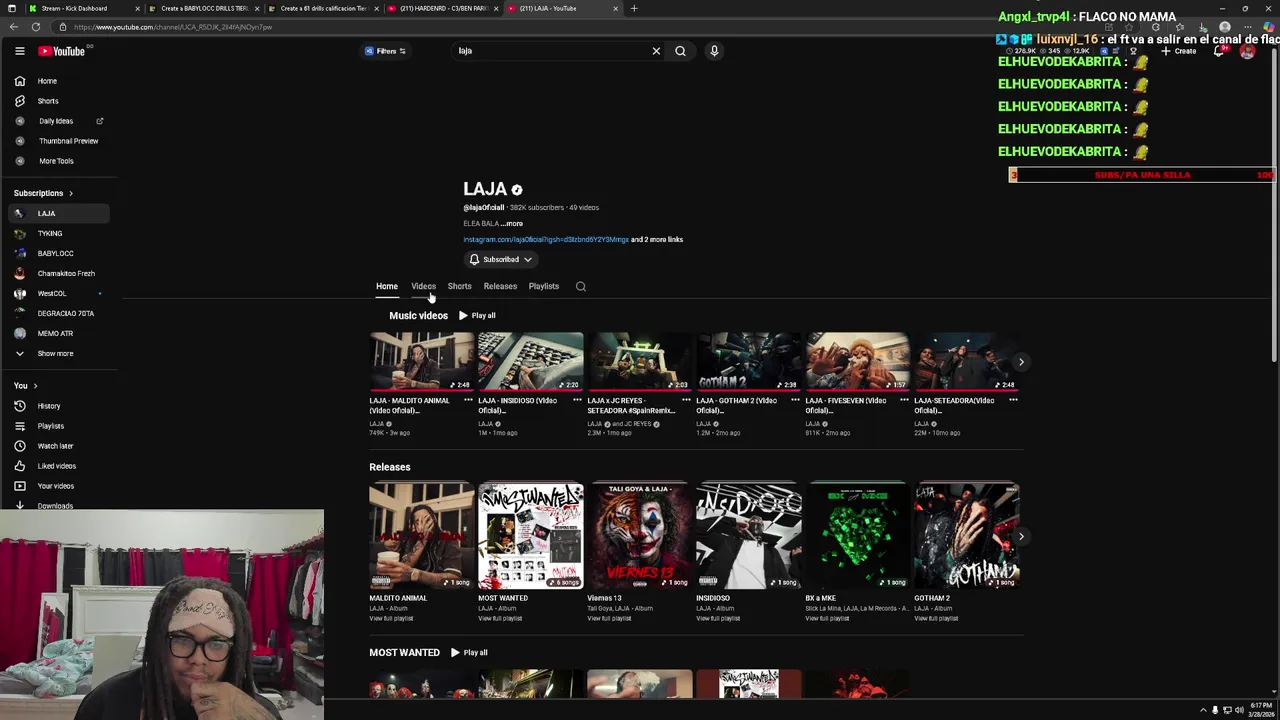Switch to the Playlists channel tab
The width and height of the screenshot is (1280, 720).
point(544,286)
